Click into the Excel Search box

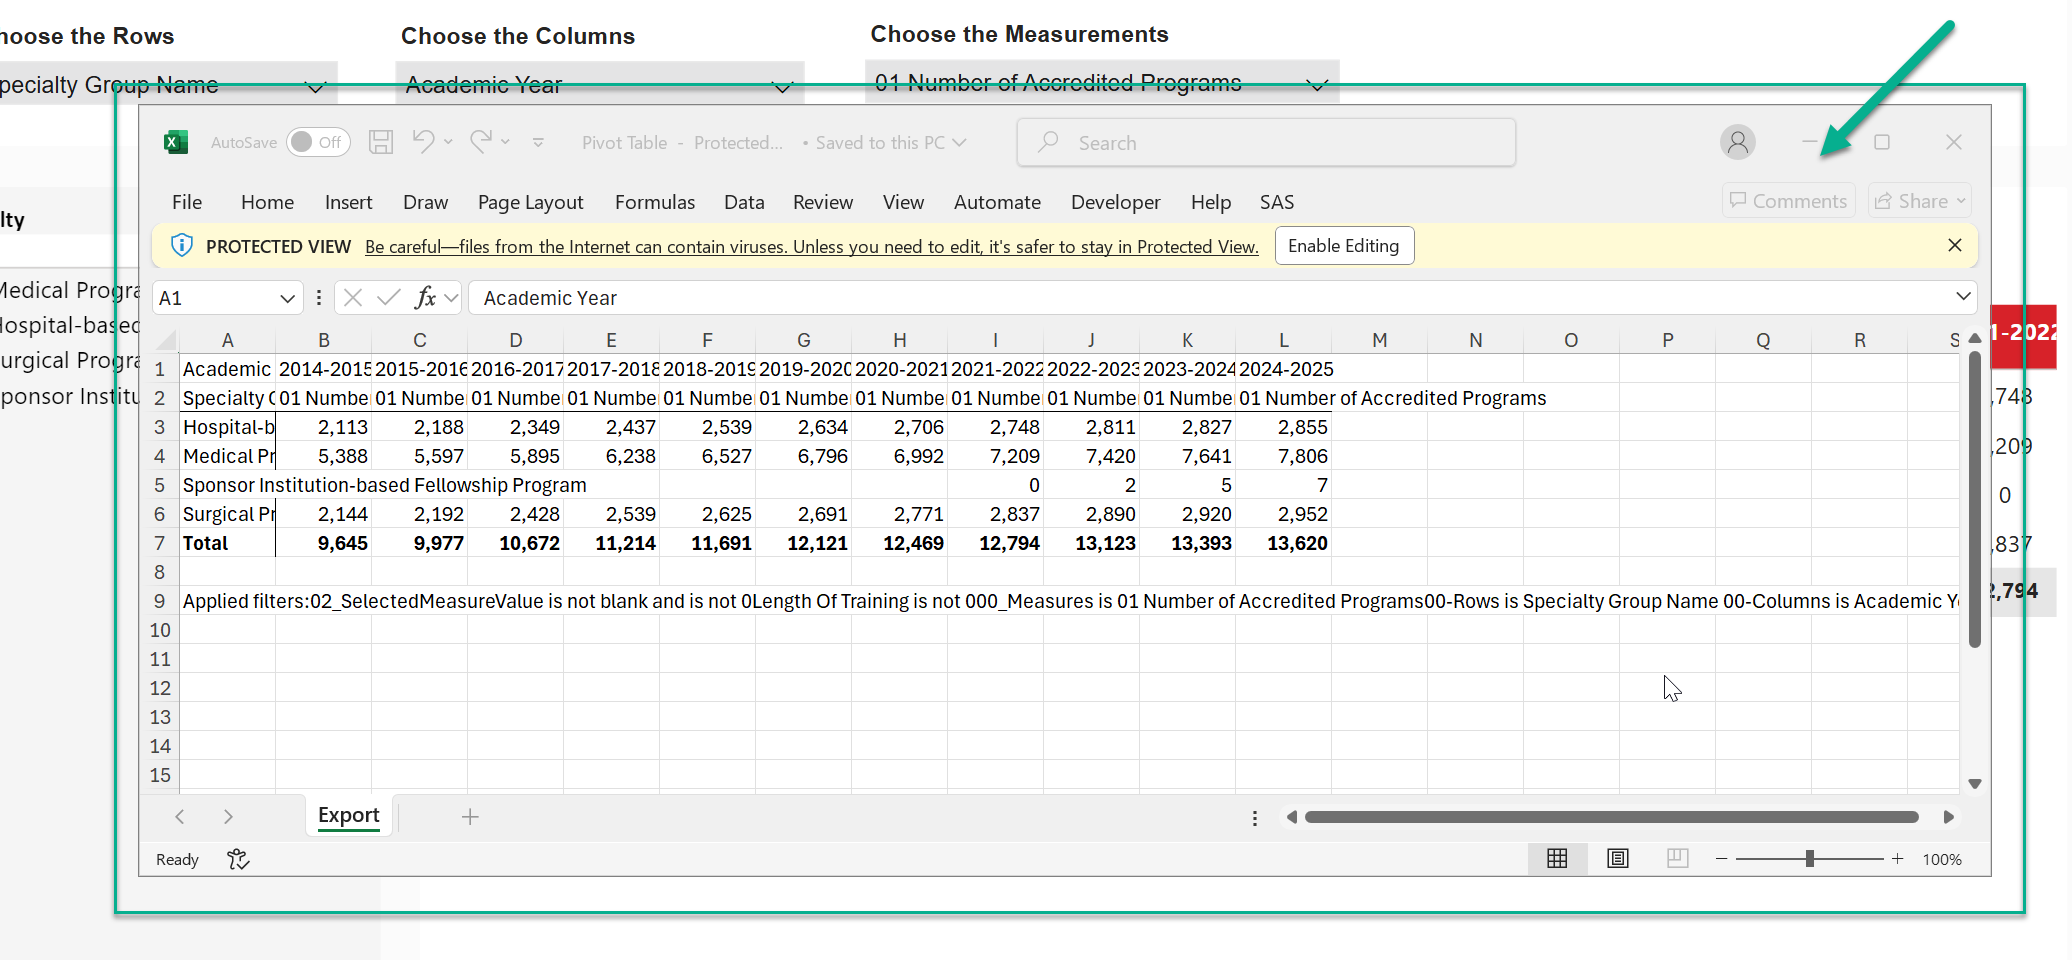click(1266, 143)
